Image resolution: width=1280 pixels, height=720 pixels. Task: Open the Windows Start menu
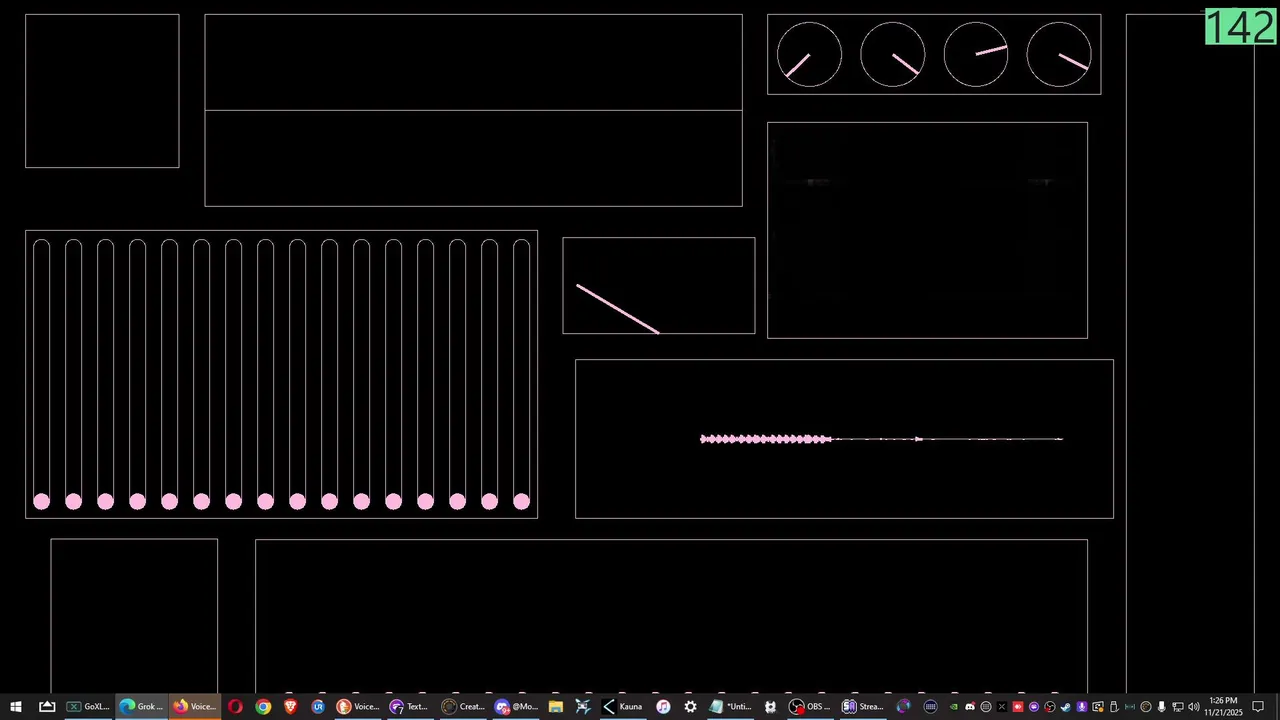click(x=16, y=706)
